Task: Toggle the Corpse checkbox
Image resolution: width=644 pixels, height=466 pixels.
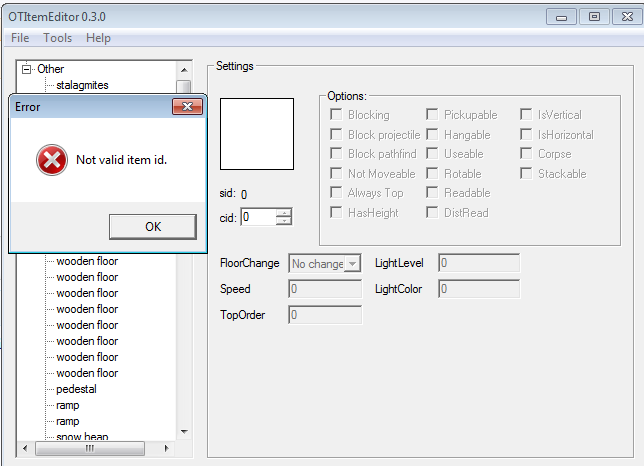Action: pyautogui.click(x=526, y=154)
